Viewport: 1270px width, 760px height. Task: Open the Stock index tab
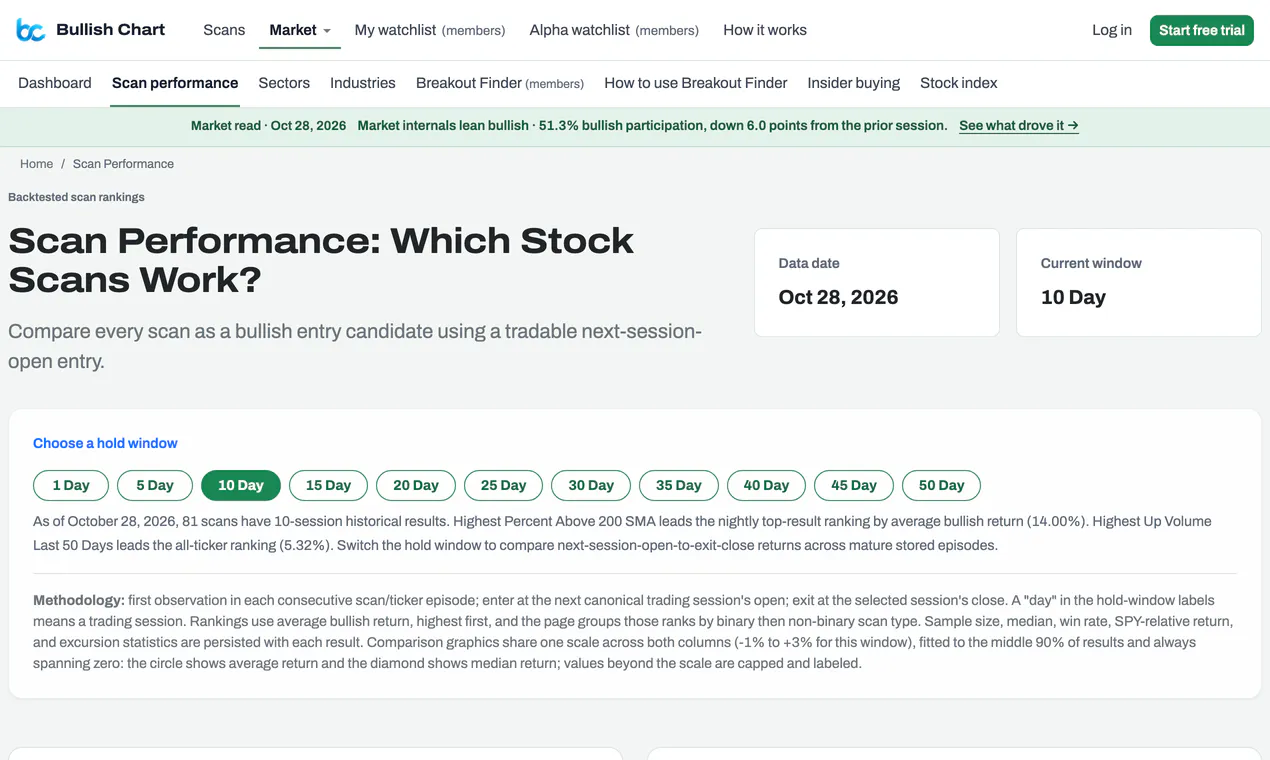click(959, 83)
